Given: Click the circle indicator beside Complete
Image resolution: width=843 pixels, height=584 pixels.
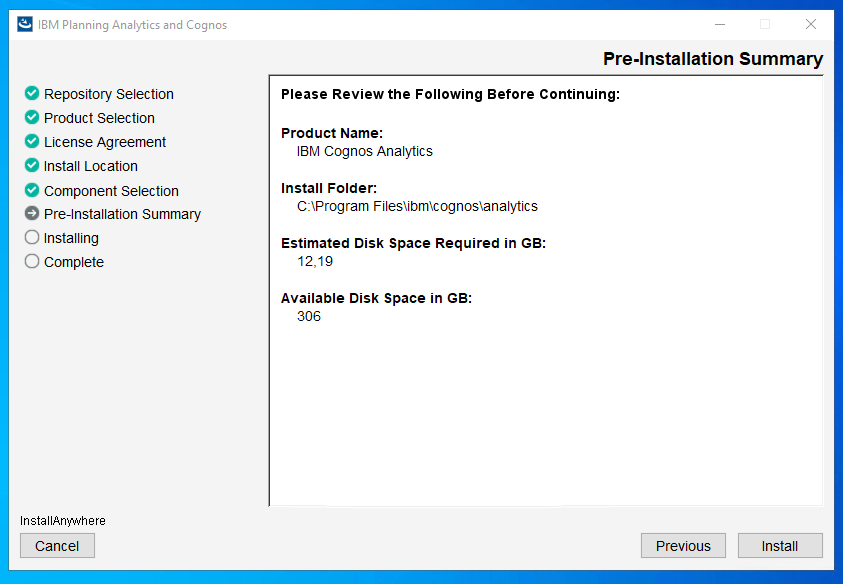Looking at the screenshot, I should coord(30,262).
